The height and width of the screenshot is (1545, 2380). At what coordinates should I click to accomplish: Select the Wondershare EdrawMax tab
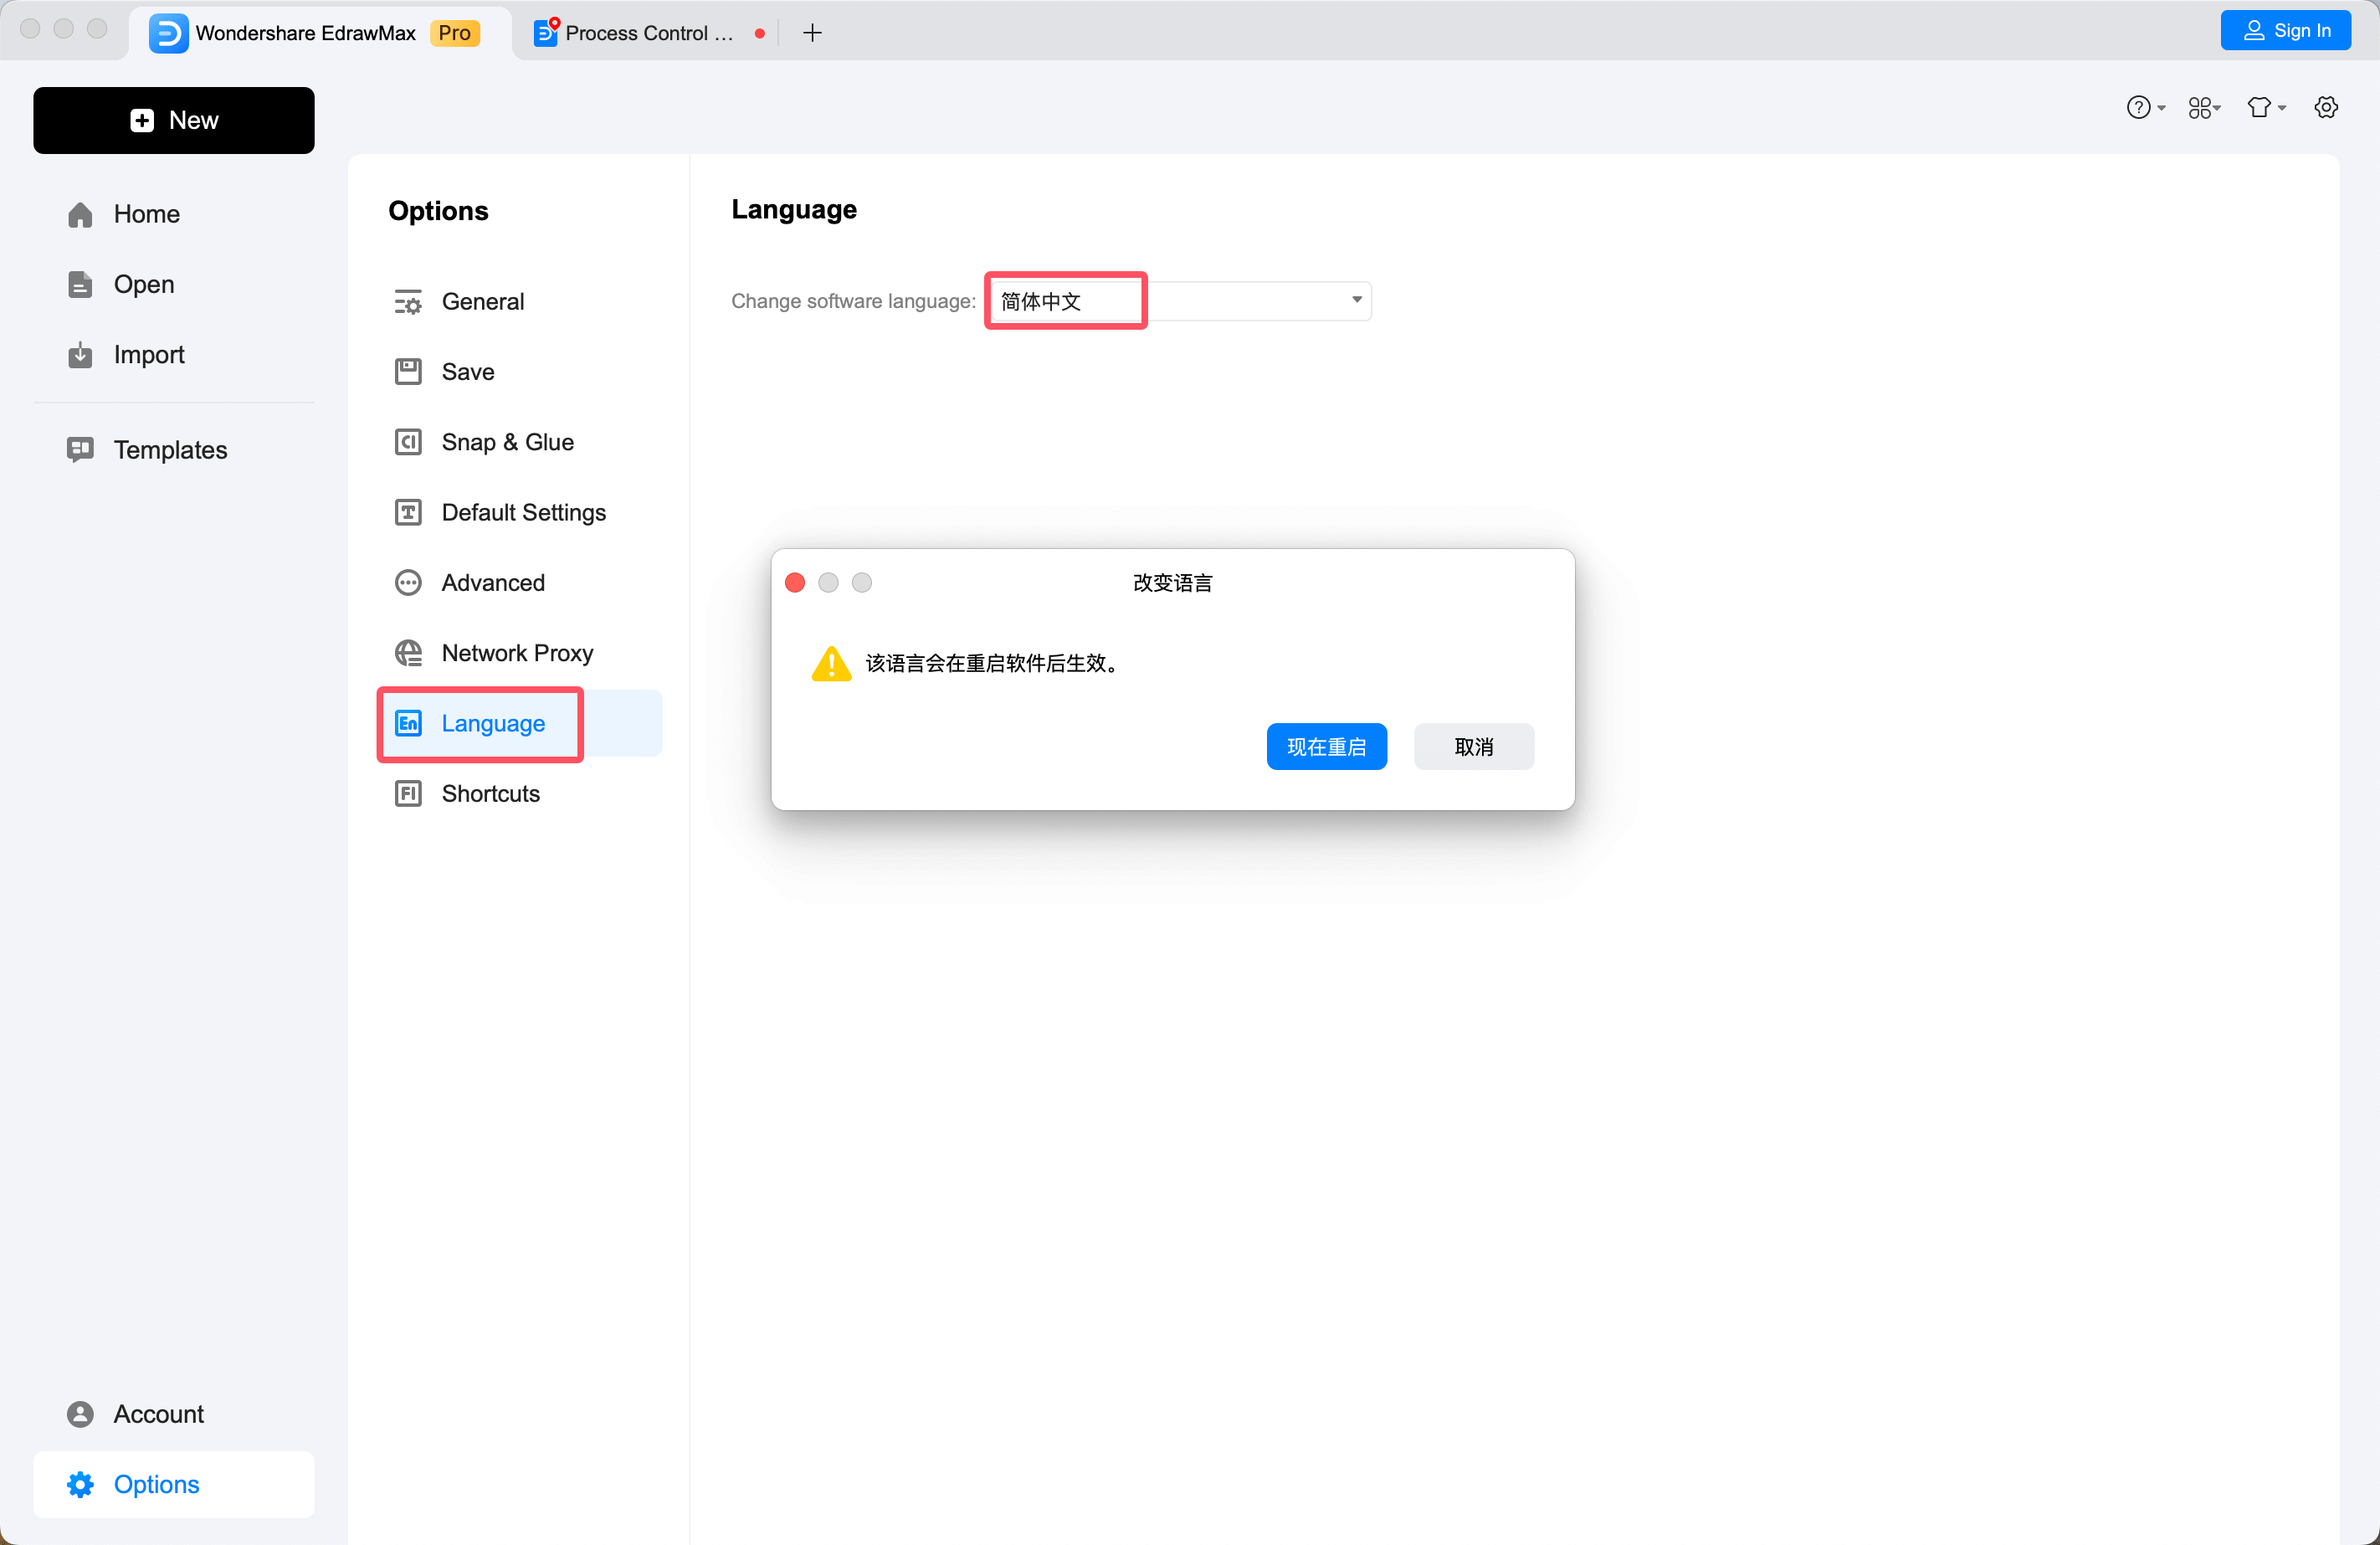tap(305, 33)
